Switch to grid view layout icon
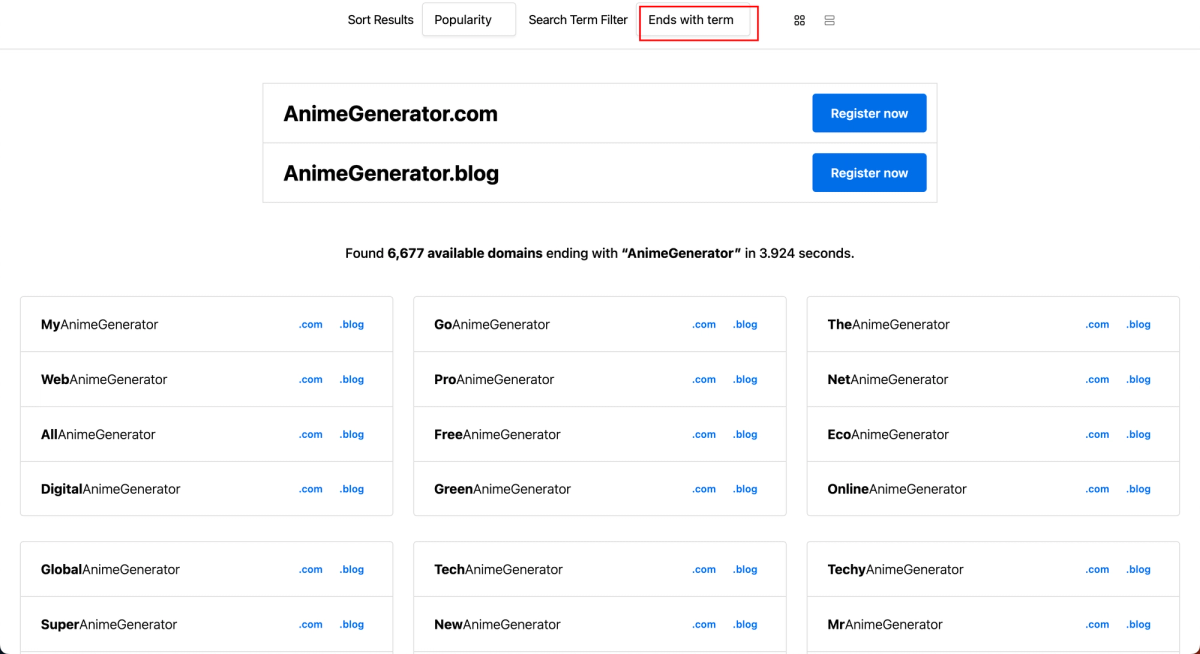 [799, 20]
